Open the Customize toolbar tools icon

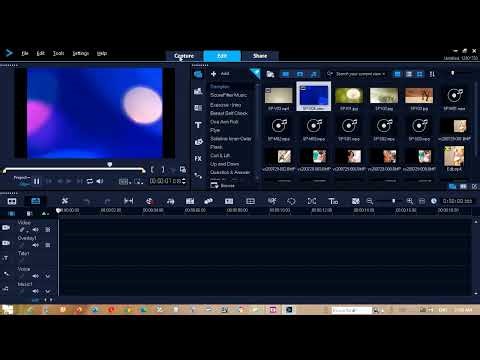pos(65,201)
